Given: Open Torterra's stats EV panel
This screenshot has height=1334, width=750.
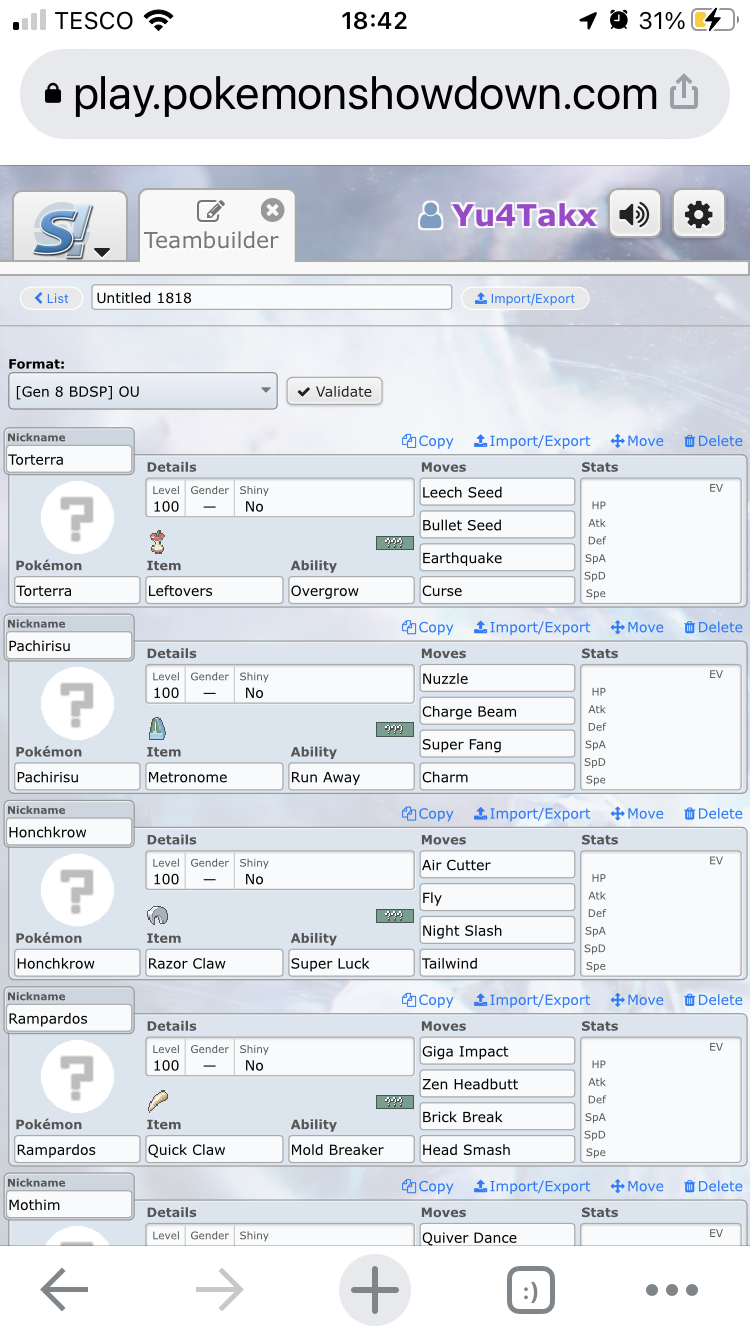Looking at the screenshot, I should 661,540.
